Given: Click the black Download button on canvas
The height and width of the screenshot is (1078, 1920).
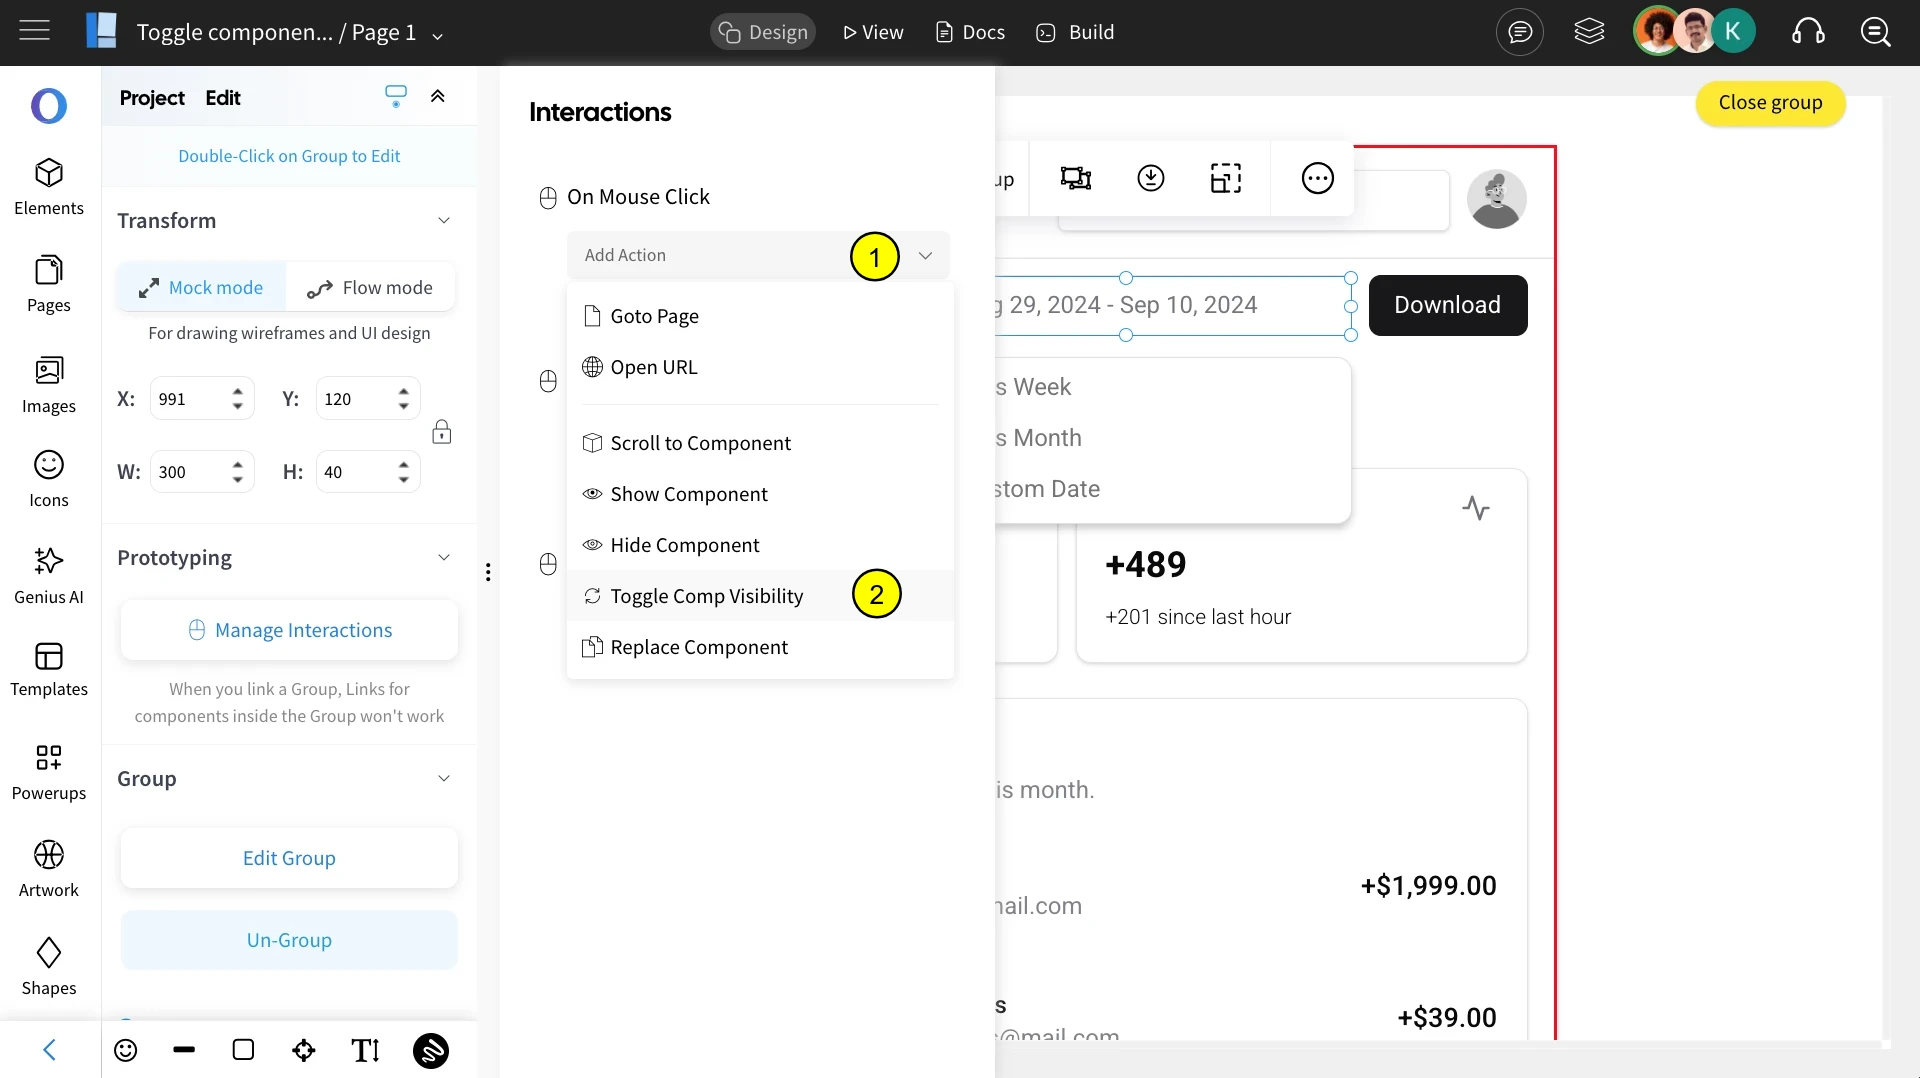Looking at the screenshot, I should coord(1447,305).
